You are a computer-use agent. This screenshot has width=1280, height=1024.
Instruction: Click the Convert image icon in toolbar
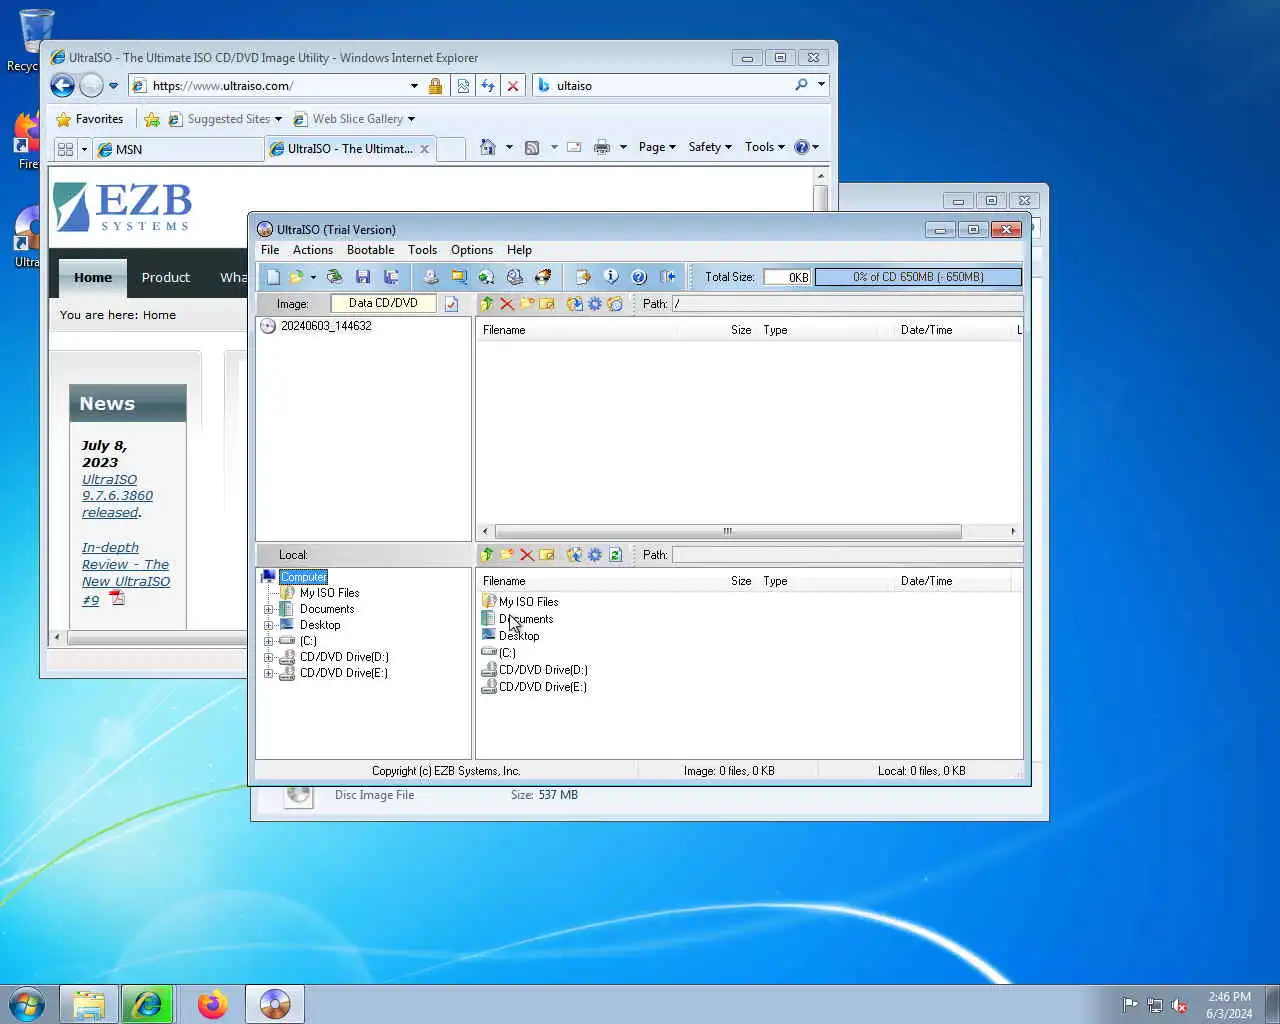click(x=486, y=277)
